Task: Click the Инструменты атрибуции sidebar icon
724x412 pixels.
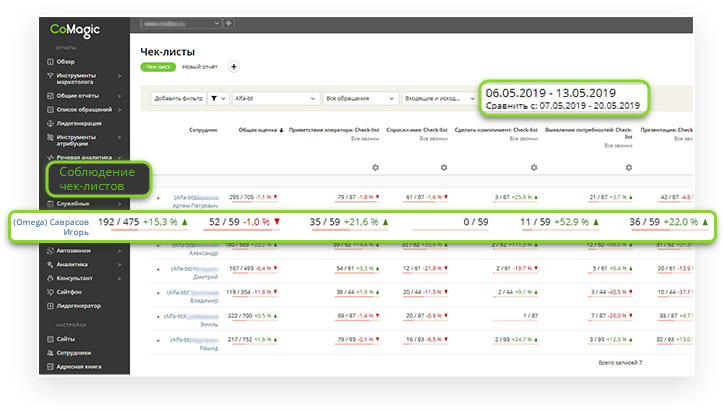Action: (50, 137)
